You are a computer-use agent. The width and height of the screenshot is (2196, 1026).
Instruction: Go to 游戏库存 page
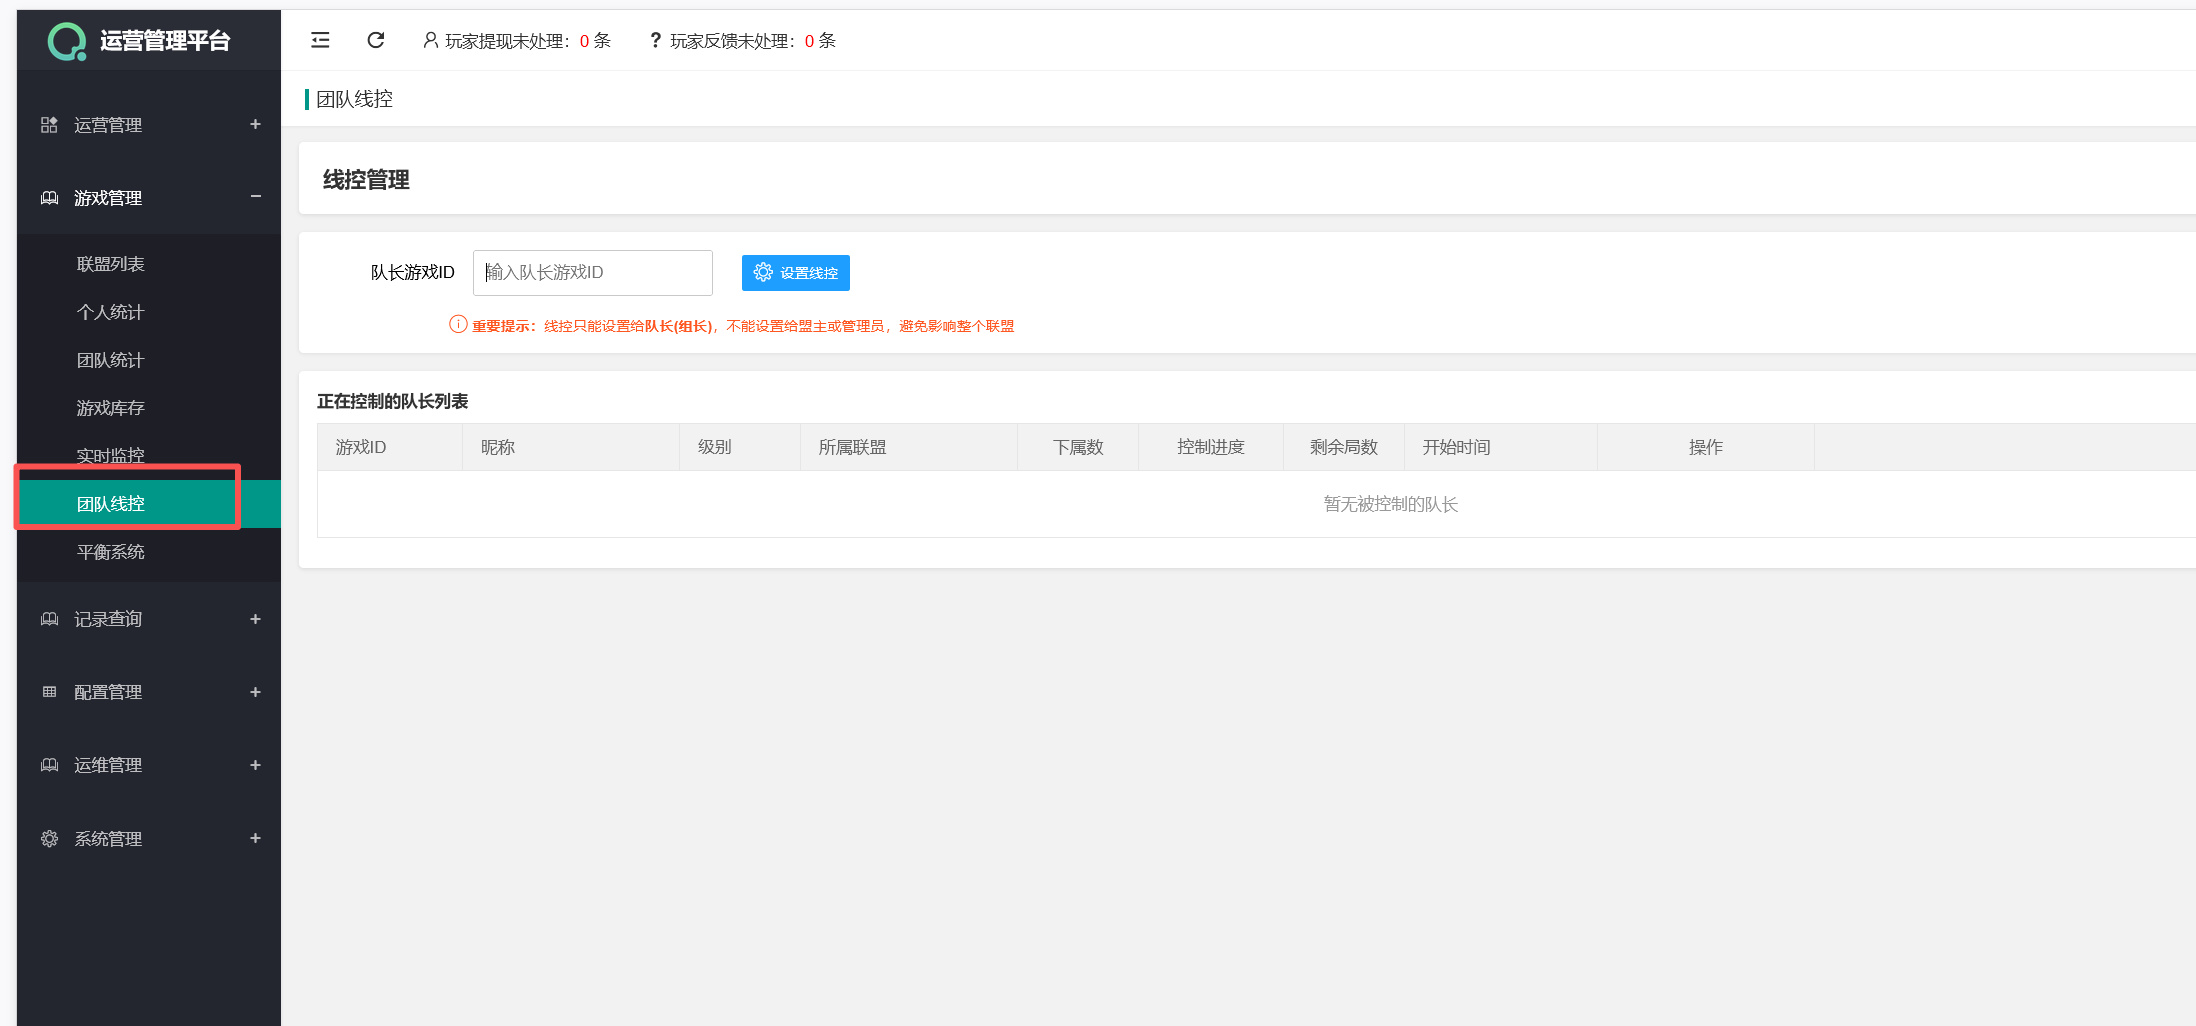coord(111,408)
